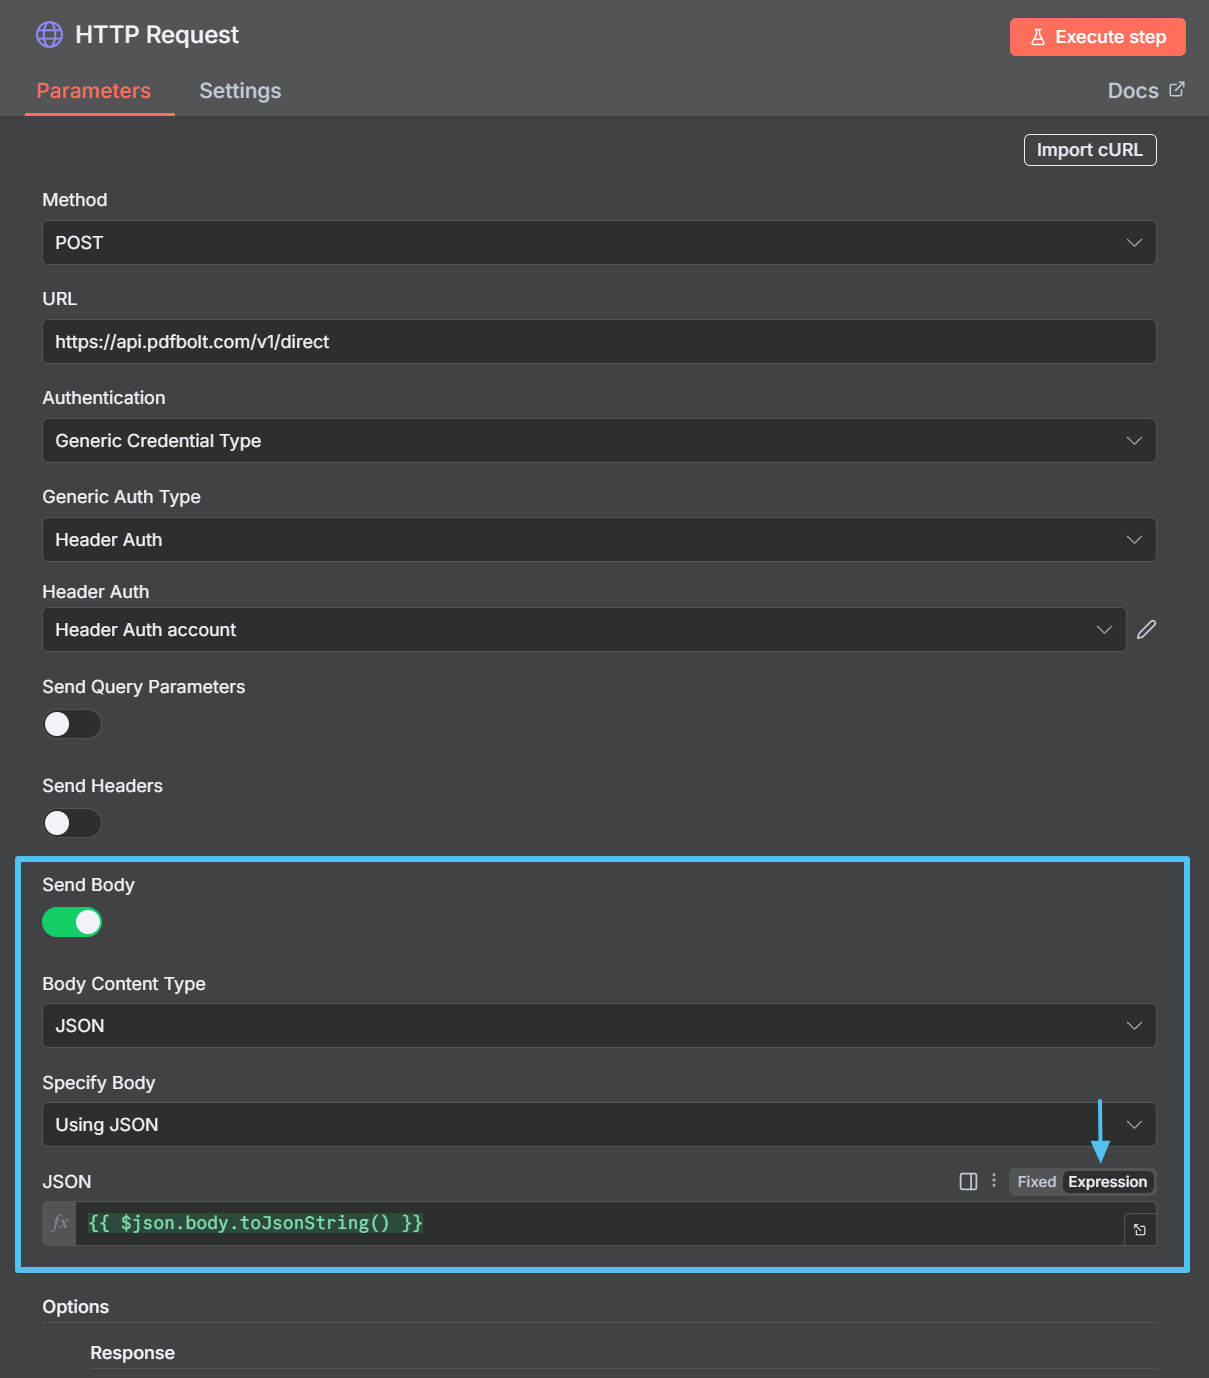Screen dimensions: 1209x1378
Task: Click the split-view icon above the JSON field
Action: point(967,1181)
